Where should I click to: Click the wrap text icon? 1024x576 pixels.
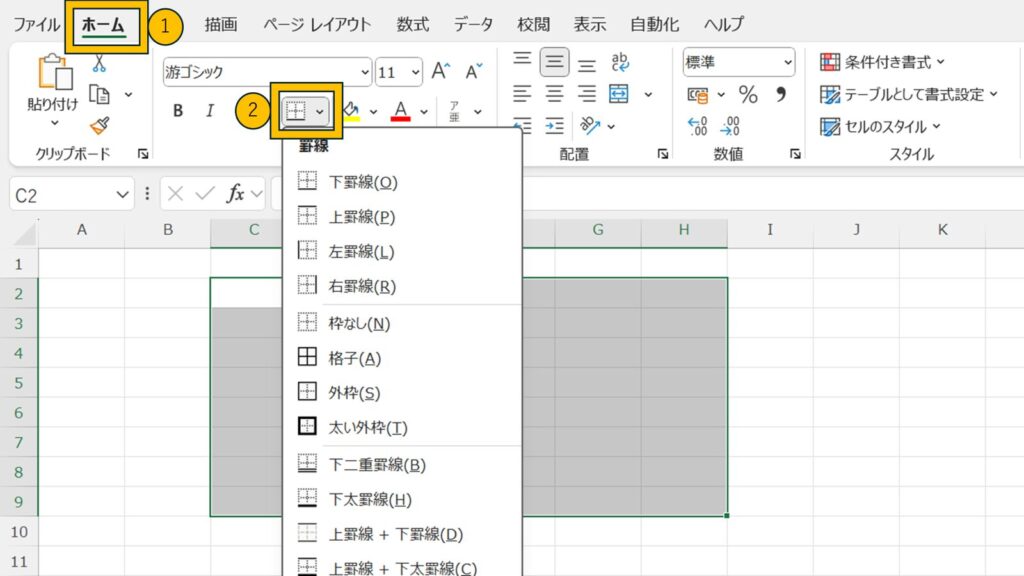tap(620, 63)
